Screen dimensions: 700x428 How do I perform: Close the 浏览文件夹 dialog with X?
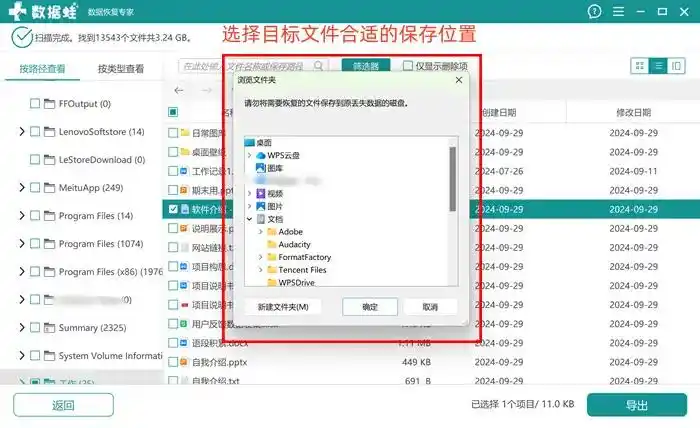(459, 80)
